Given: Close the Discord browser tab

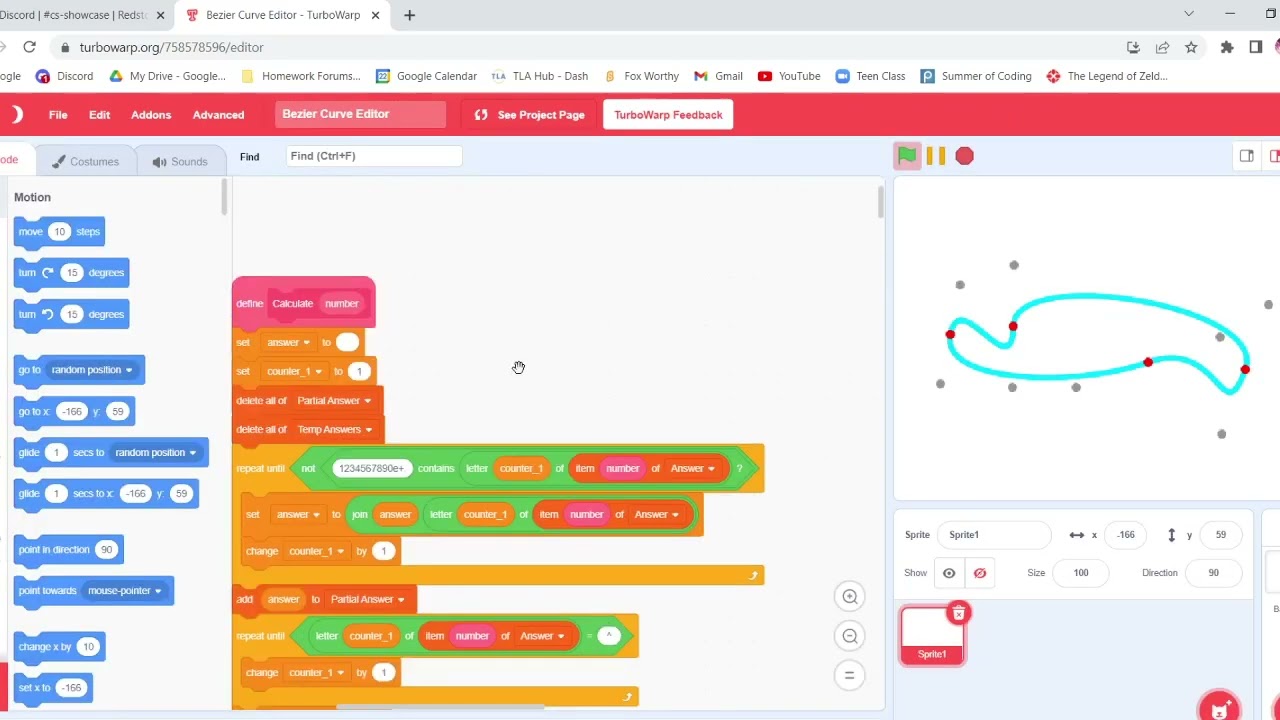Looking at the screenshot, I should [x=160, y=15].
